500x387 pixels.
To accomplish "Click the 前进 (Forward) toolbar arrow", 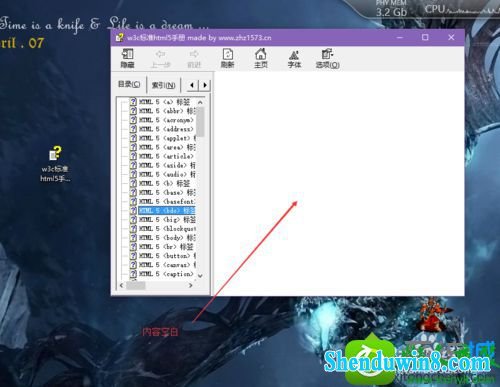I will click(x=194, y=59).
